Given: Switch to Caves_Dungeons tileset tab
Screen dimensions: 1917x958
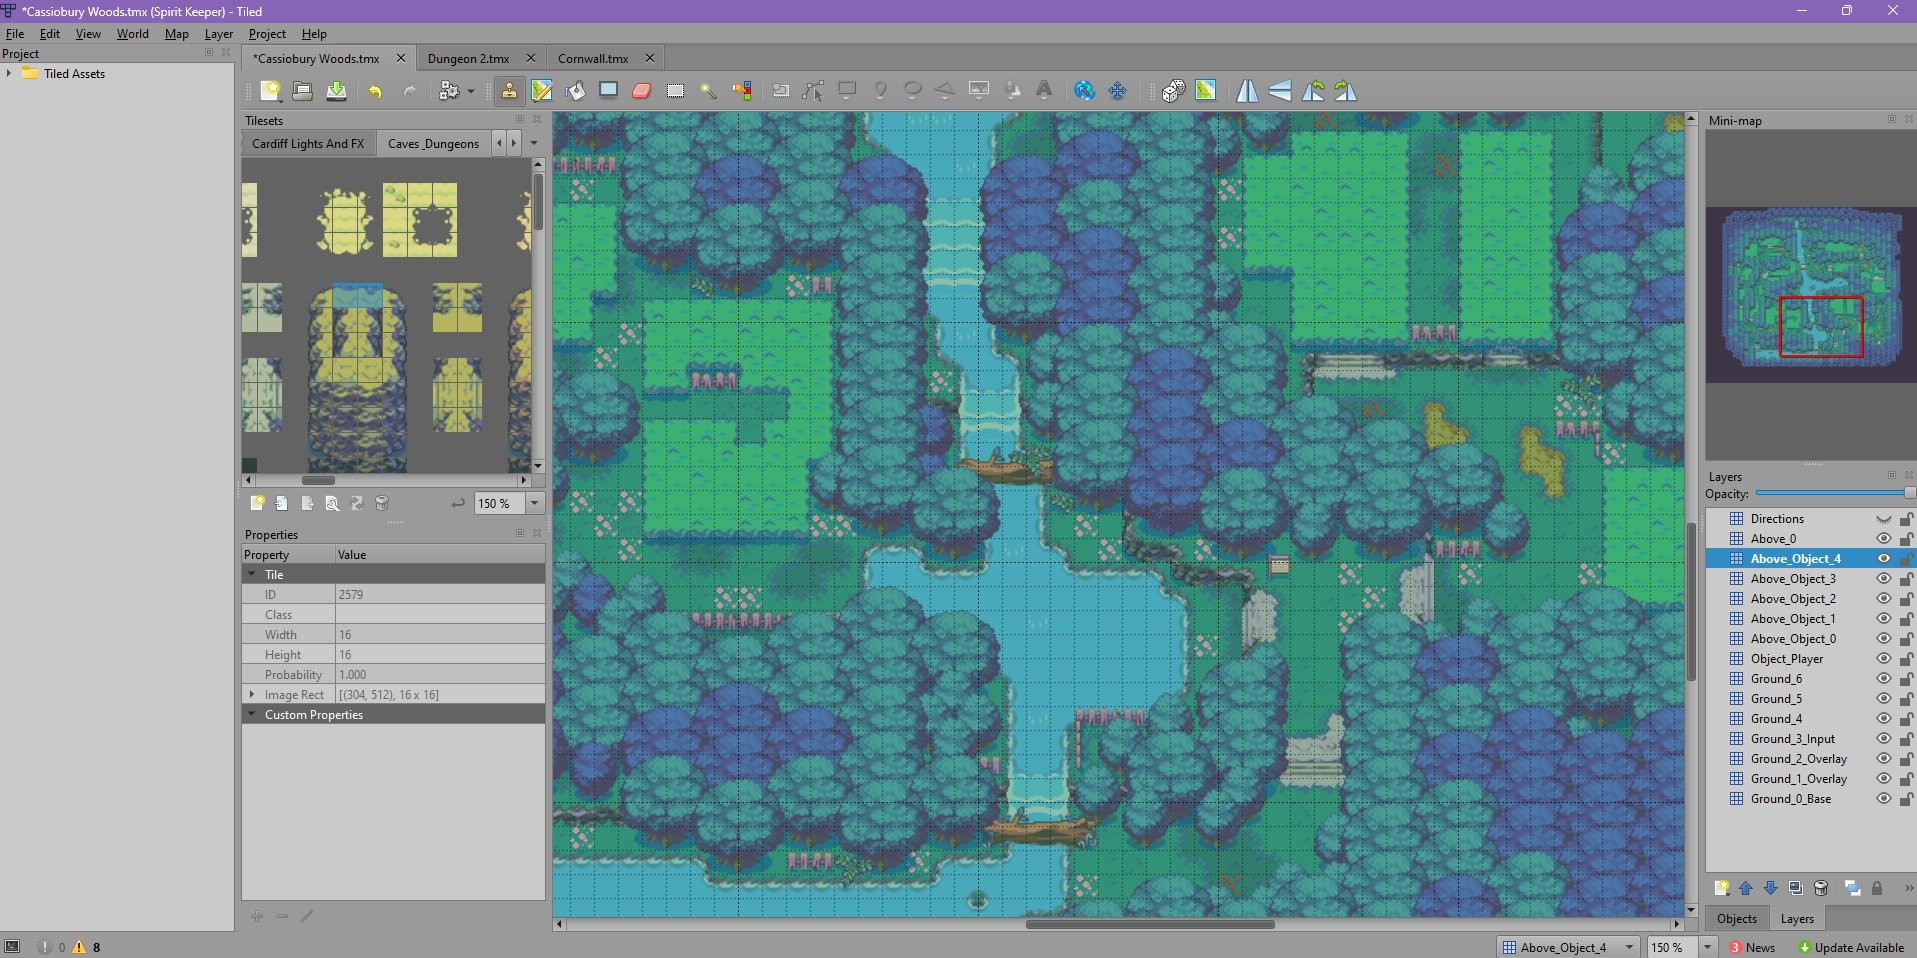Looking at the screenshot, I should (433, 143).
